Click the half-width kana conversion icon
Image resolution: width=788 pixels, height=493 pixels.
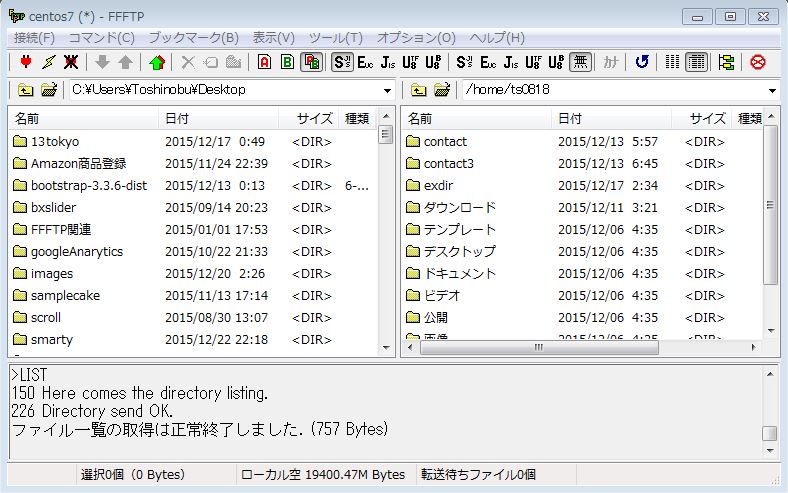click(x=611, y=62)
